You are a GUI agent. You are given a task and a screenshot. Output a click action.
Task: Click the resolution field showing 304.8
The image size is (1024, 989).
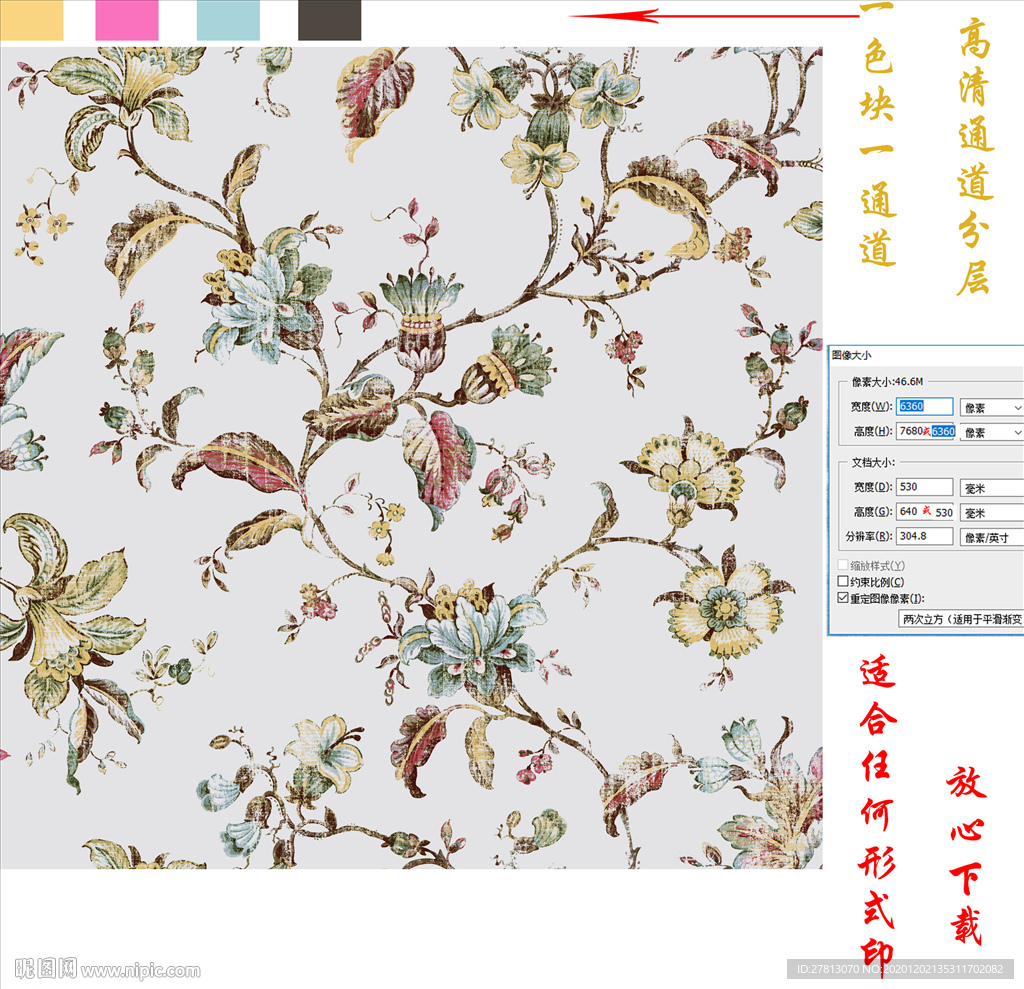coord(924,536)
